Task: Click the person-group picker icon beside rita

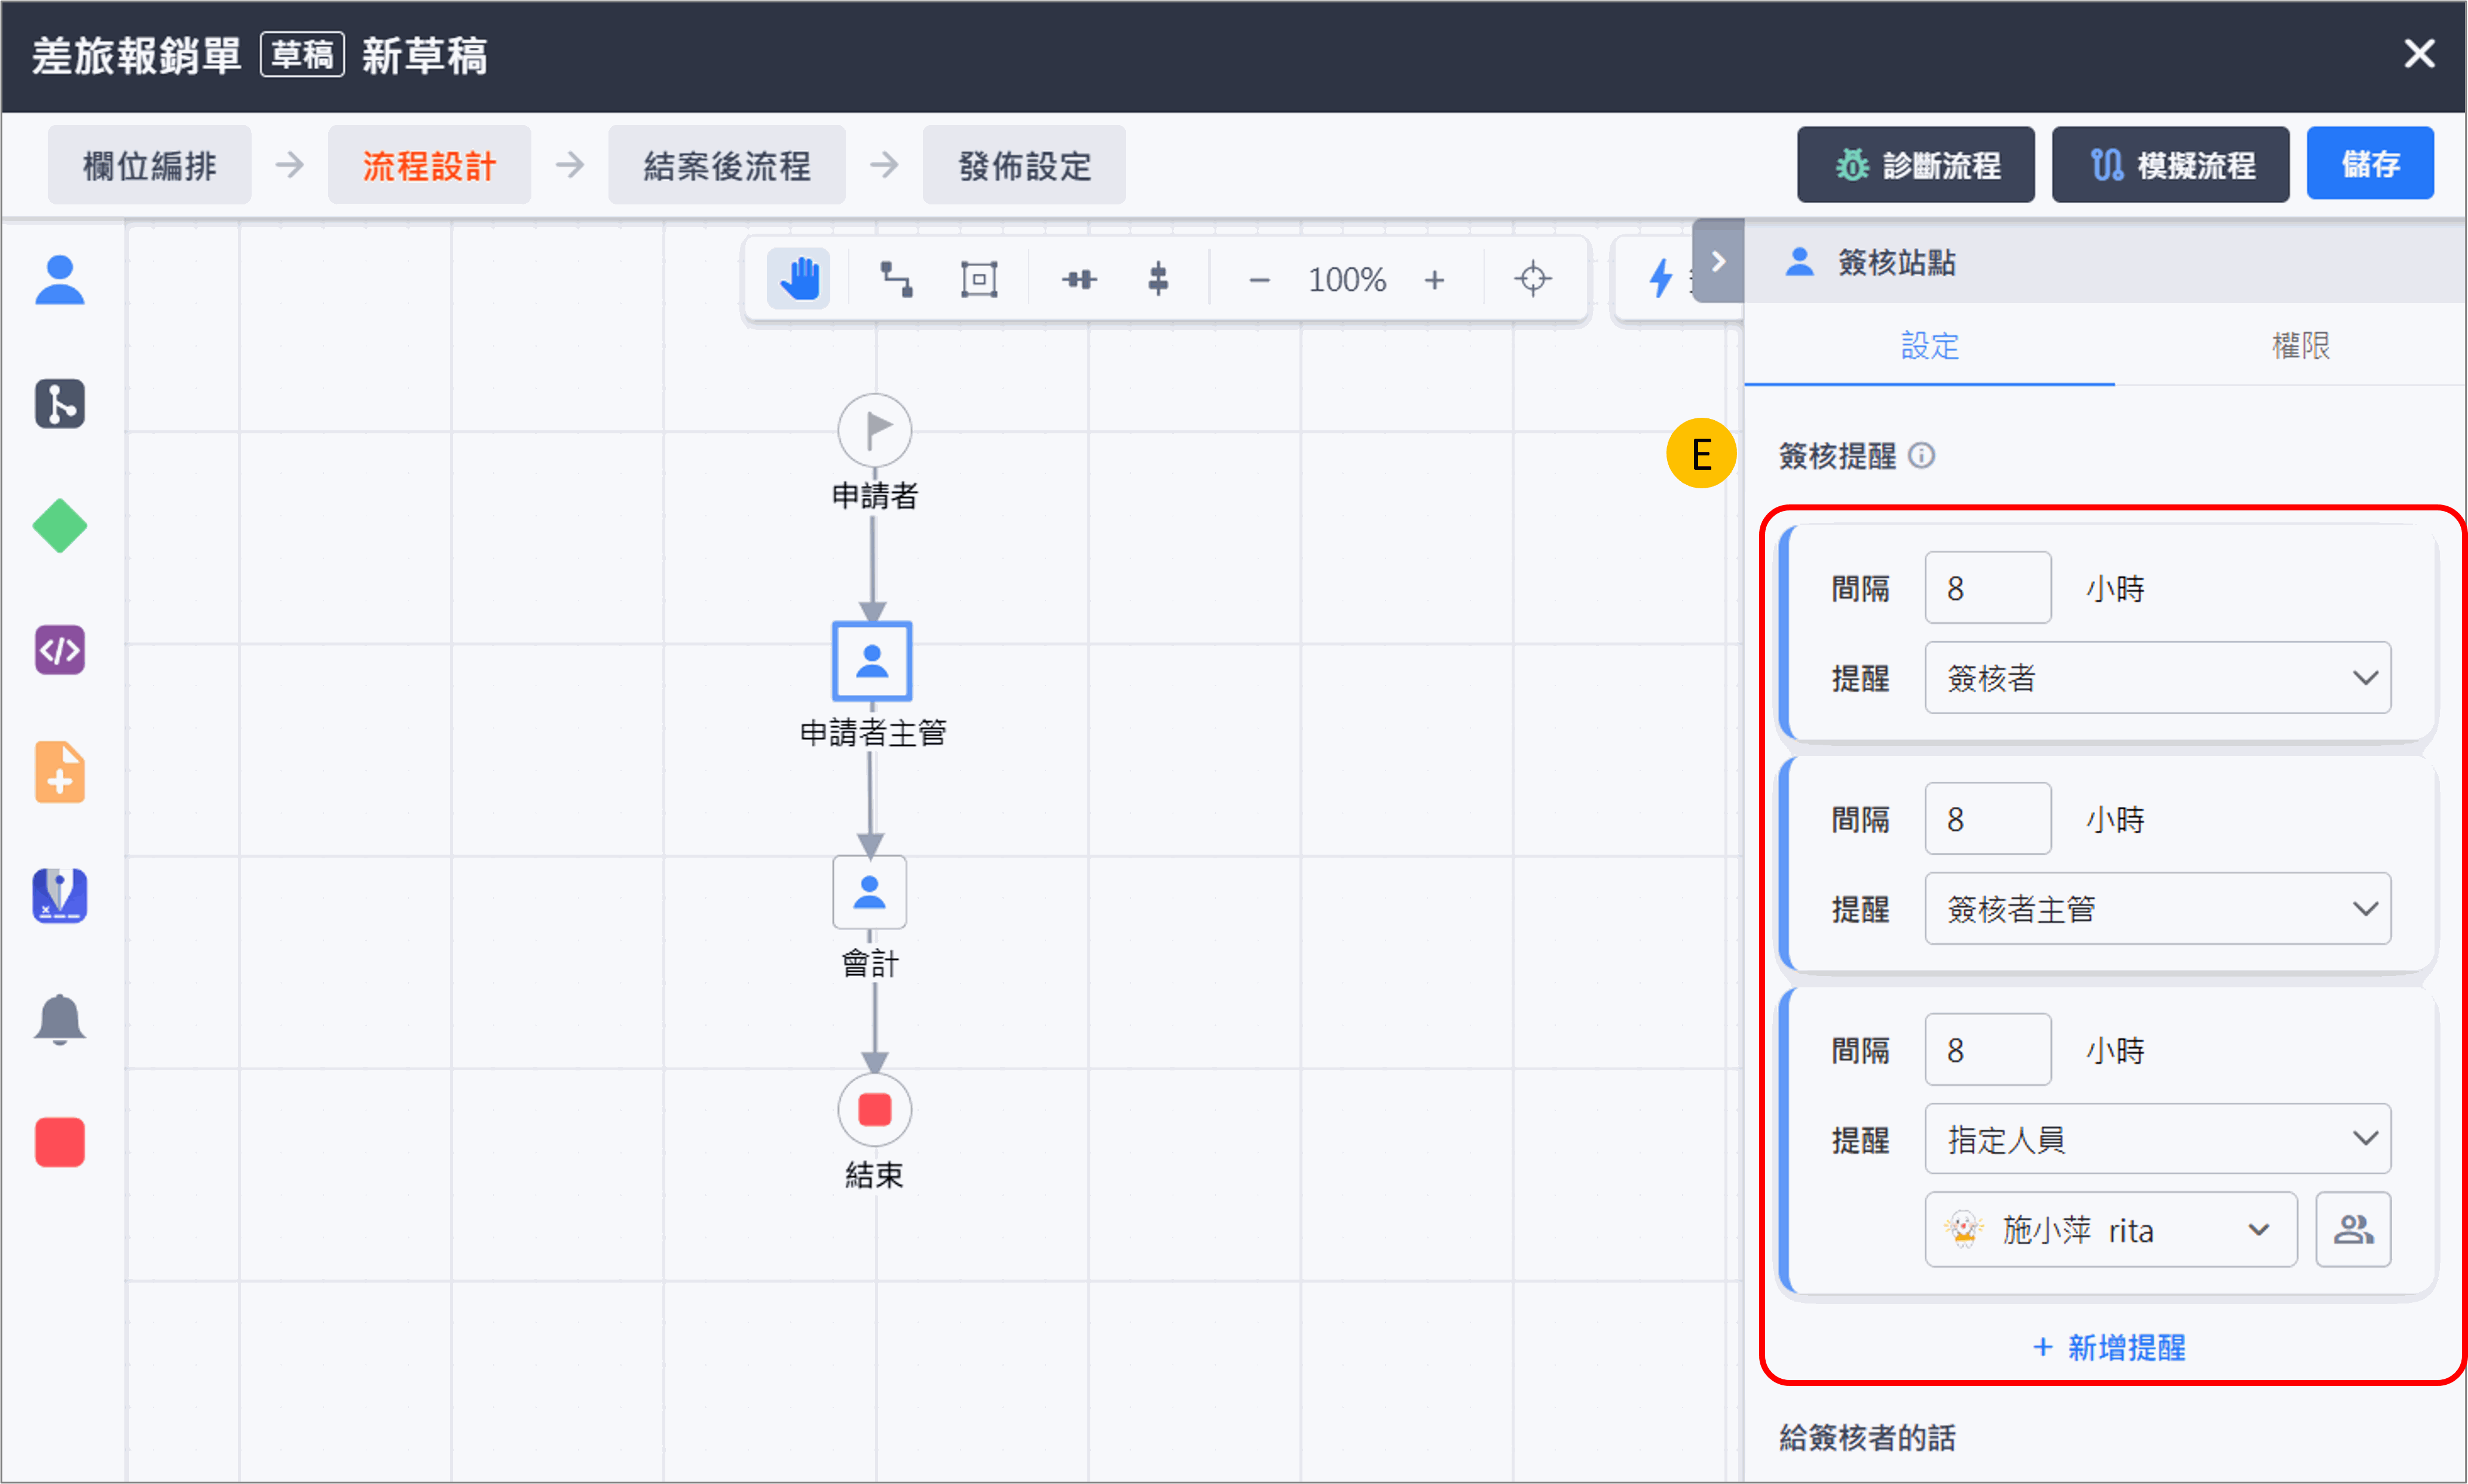Action: (x=2352, y=1229)
